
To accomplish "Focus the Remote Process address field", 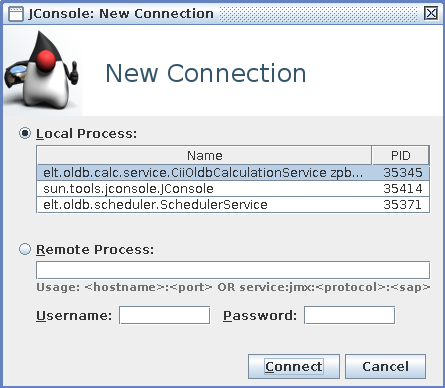I will [233, 270].
